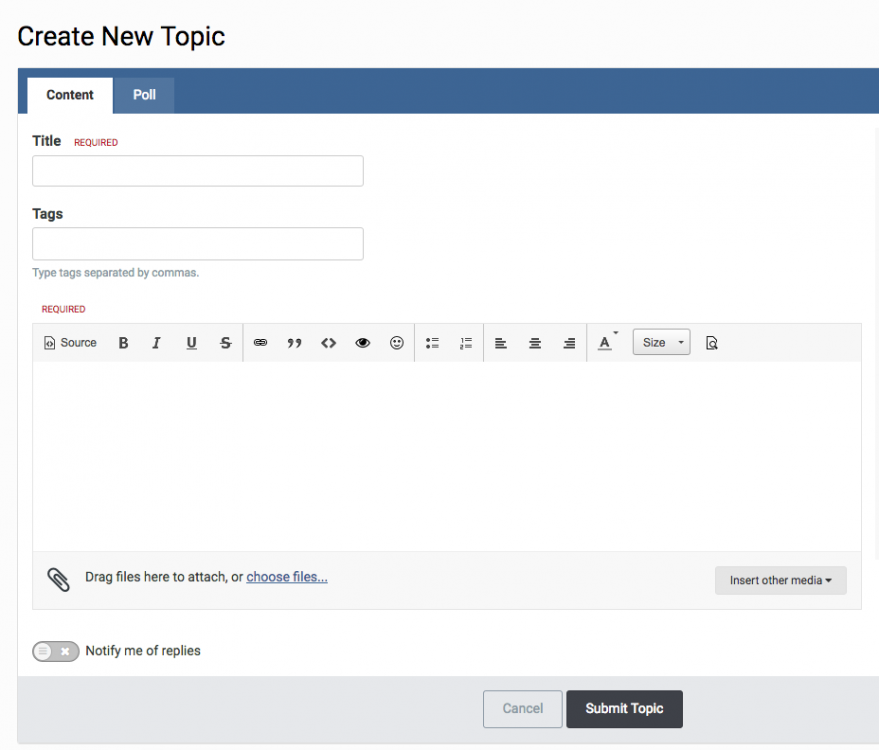Apply Underline formatting
Viewport: 879px width, 750px height.
[x=191, y=342]
